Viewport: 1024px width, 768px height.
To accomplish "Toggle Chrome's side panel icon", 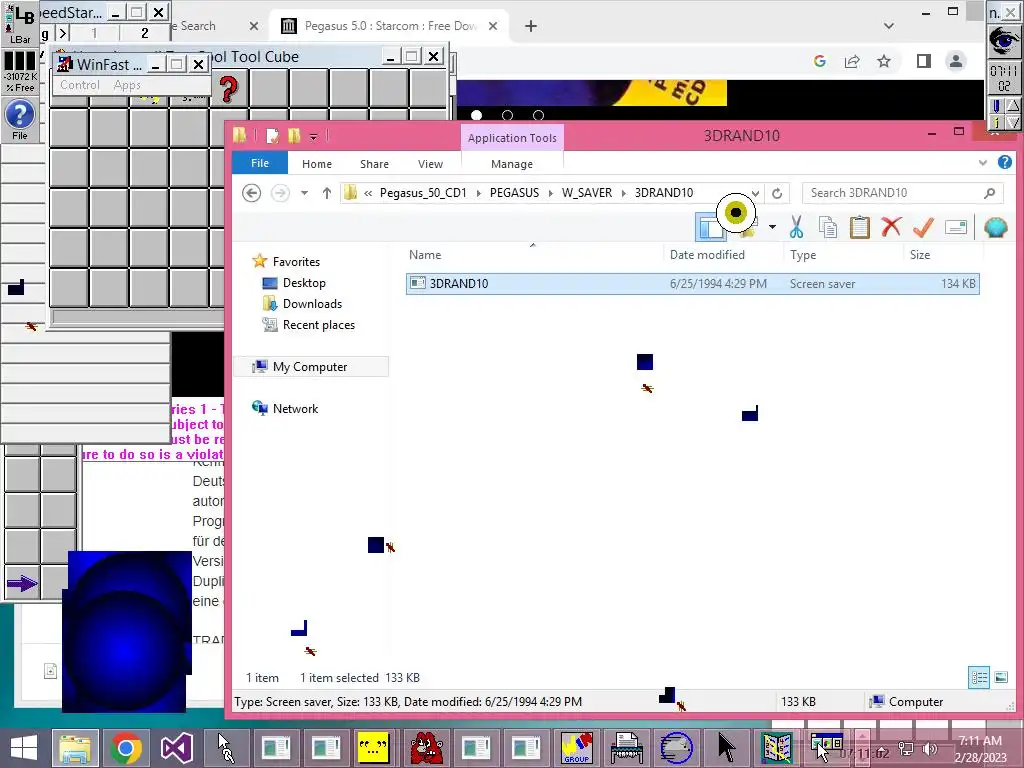I will click(923, 61).
